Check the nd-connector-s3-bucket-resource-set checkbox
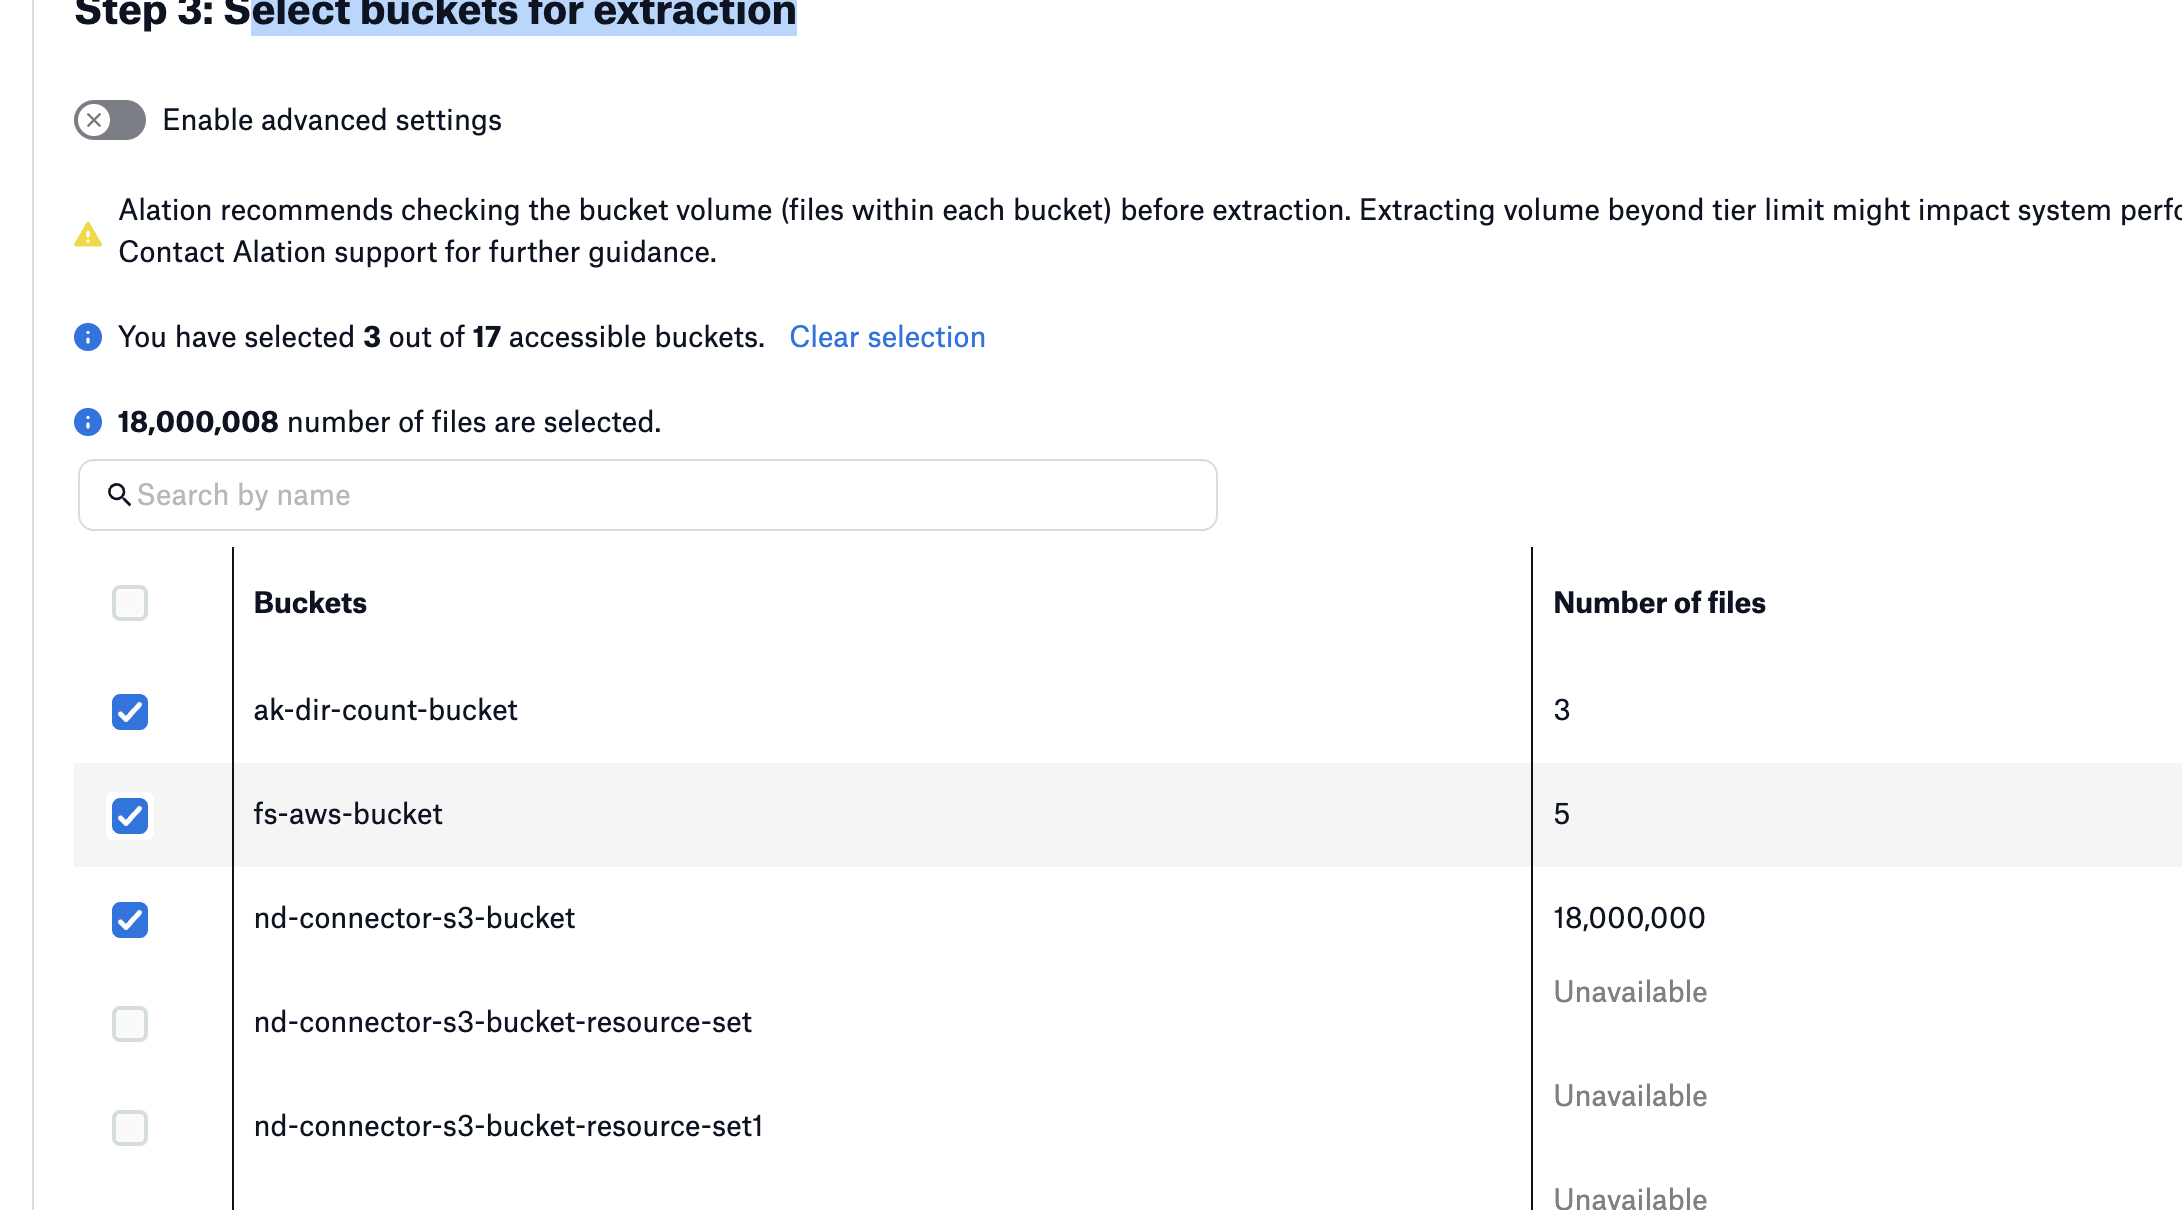The width and height of the screenshot is (2182, 1210). pyautogui.click(x=130, y=1024)
